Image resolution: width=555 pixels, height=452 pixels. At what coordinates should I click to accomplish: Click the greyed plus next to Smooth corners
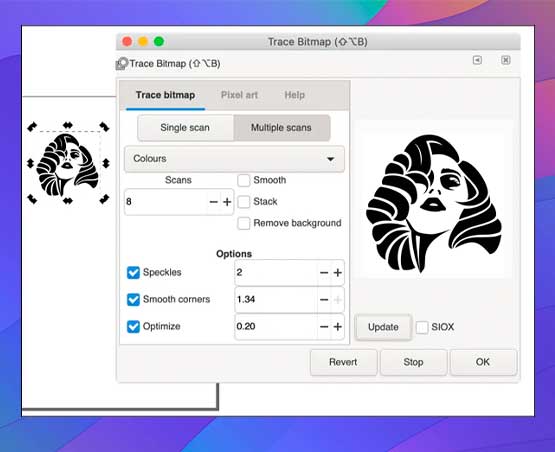[338, 300]
